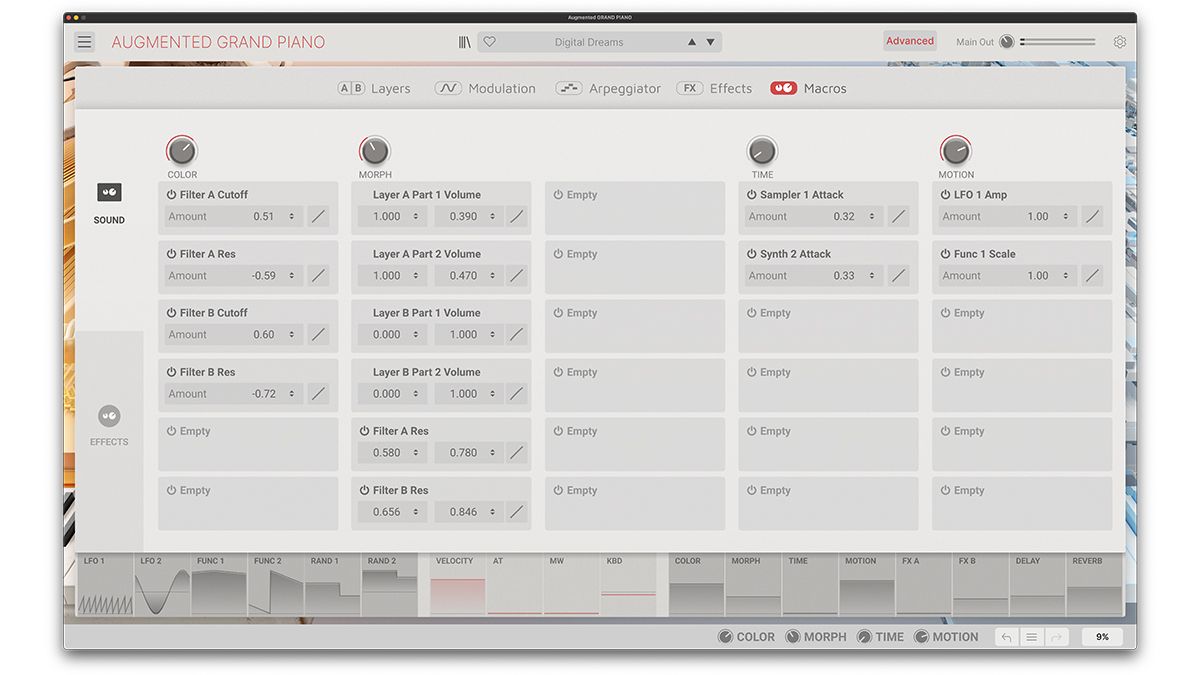The width and height of the screenshot is (1200, 675).
Task: Select previous preset with up arrow
Action: point(691,42)
